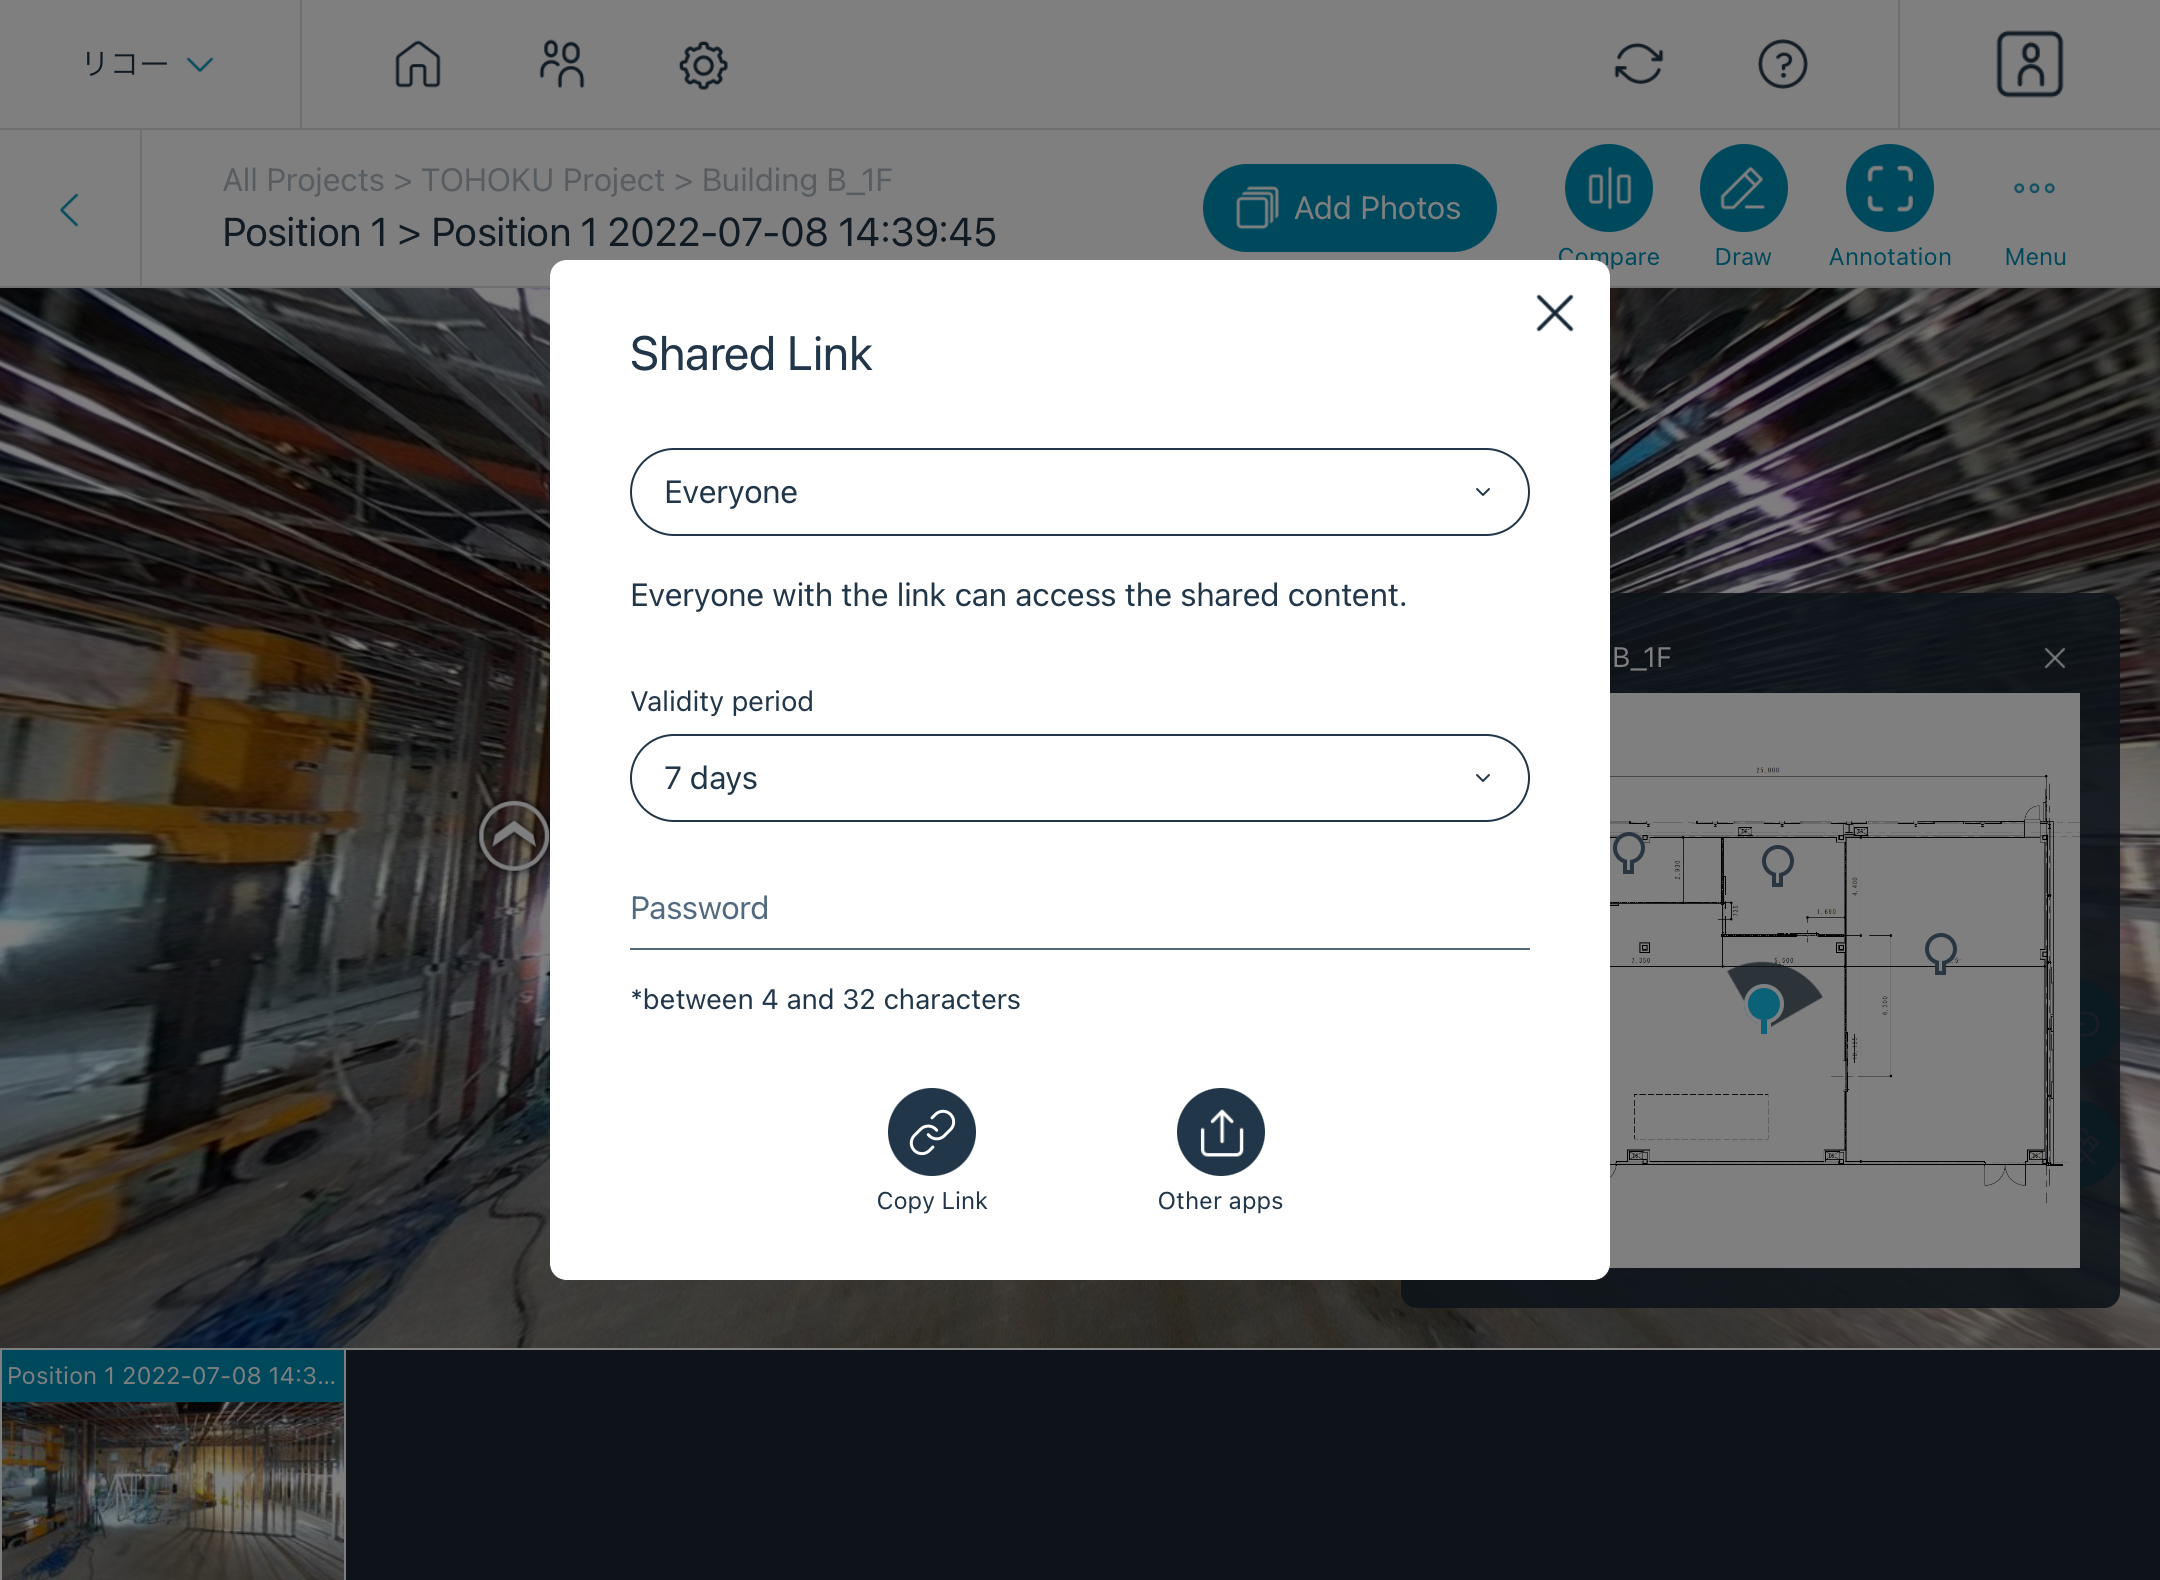Expand the リコー organization dropdown
This screenshot has height=1580, width=2160.
tap(148, 65)
